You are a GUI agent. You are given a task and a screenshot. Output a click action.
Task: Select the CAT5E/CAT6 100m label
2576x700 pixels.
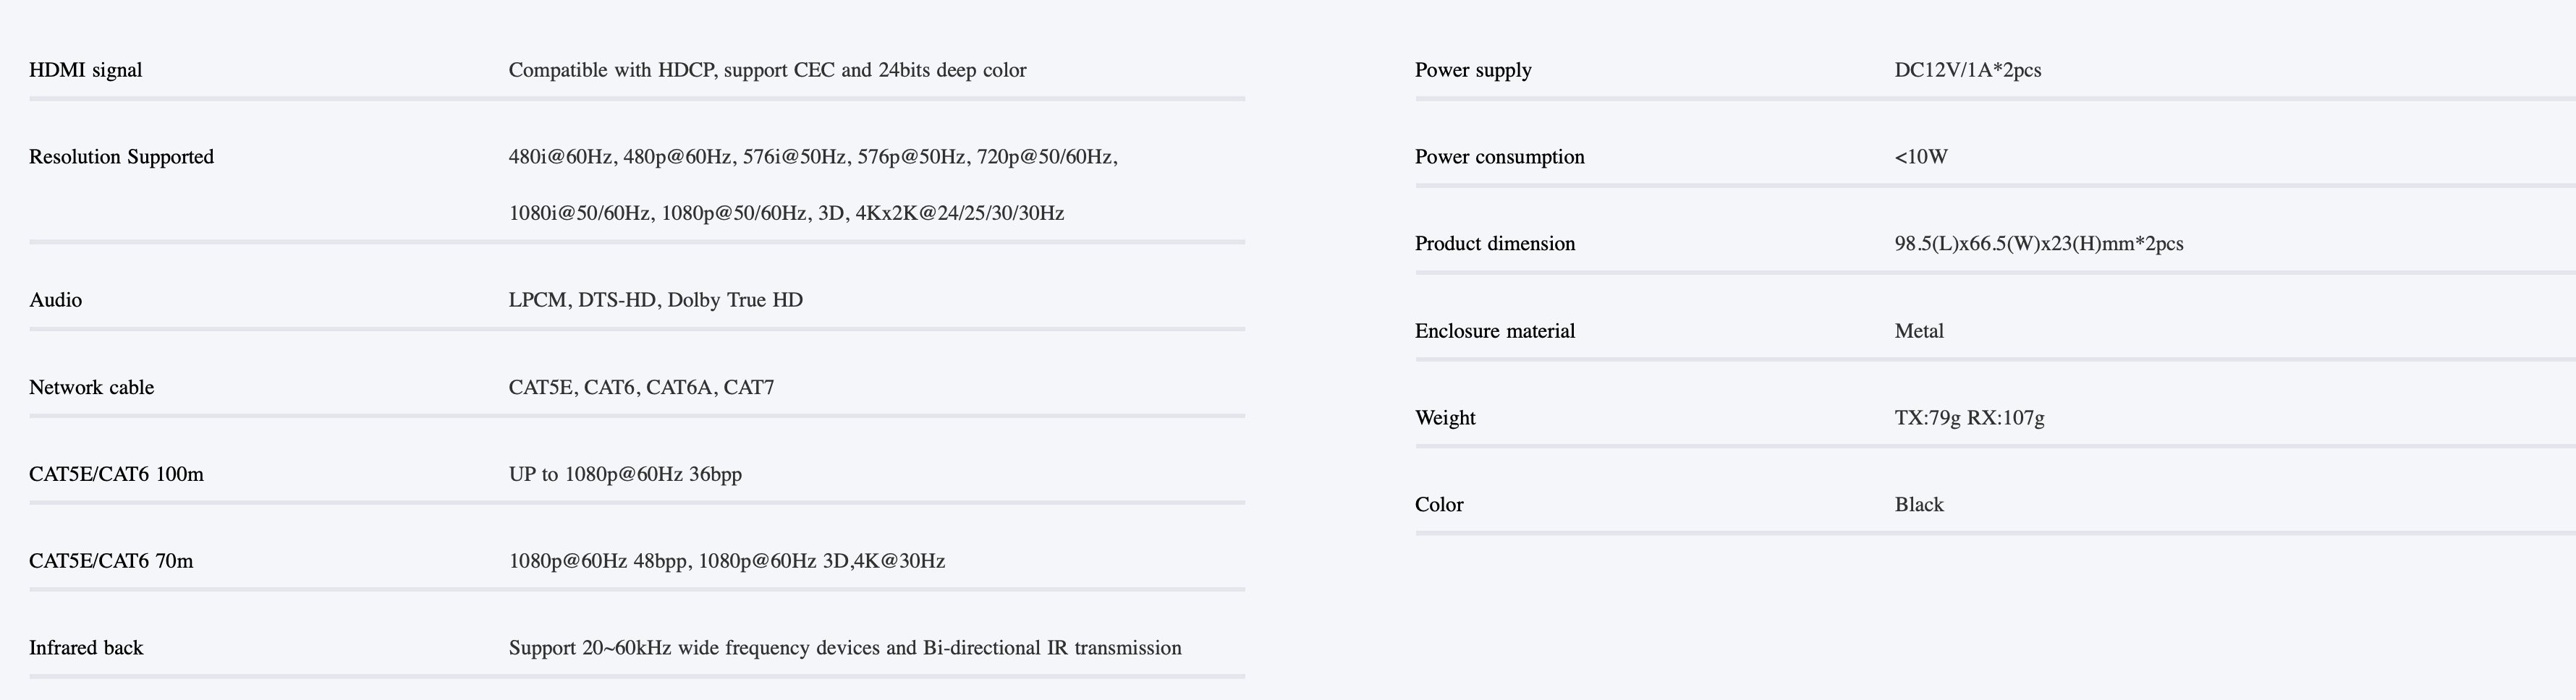pyautogui.click(x=116, y=474)
